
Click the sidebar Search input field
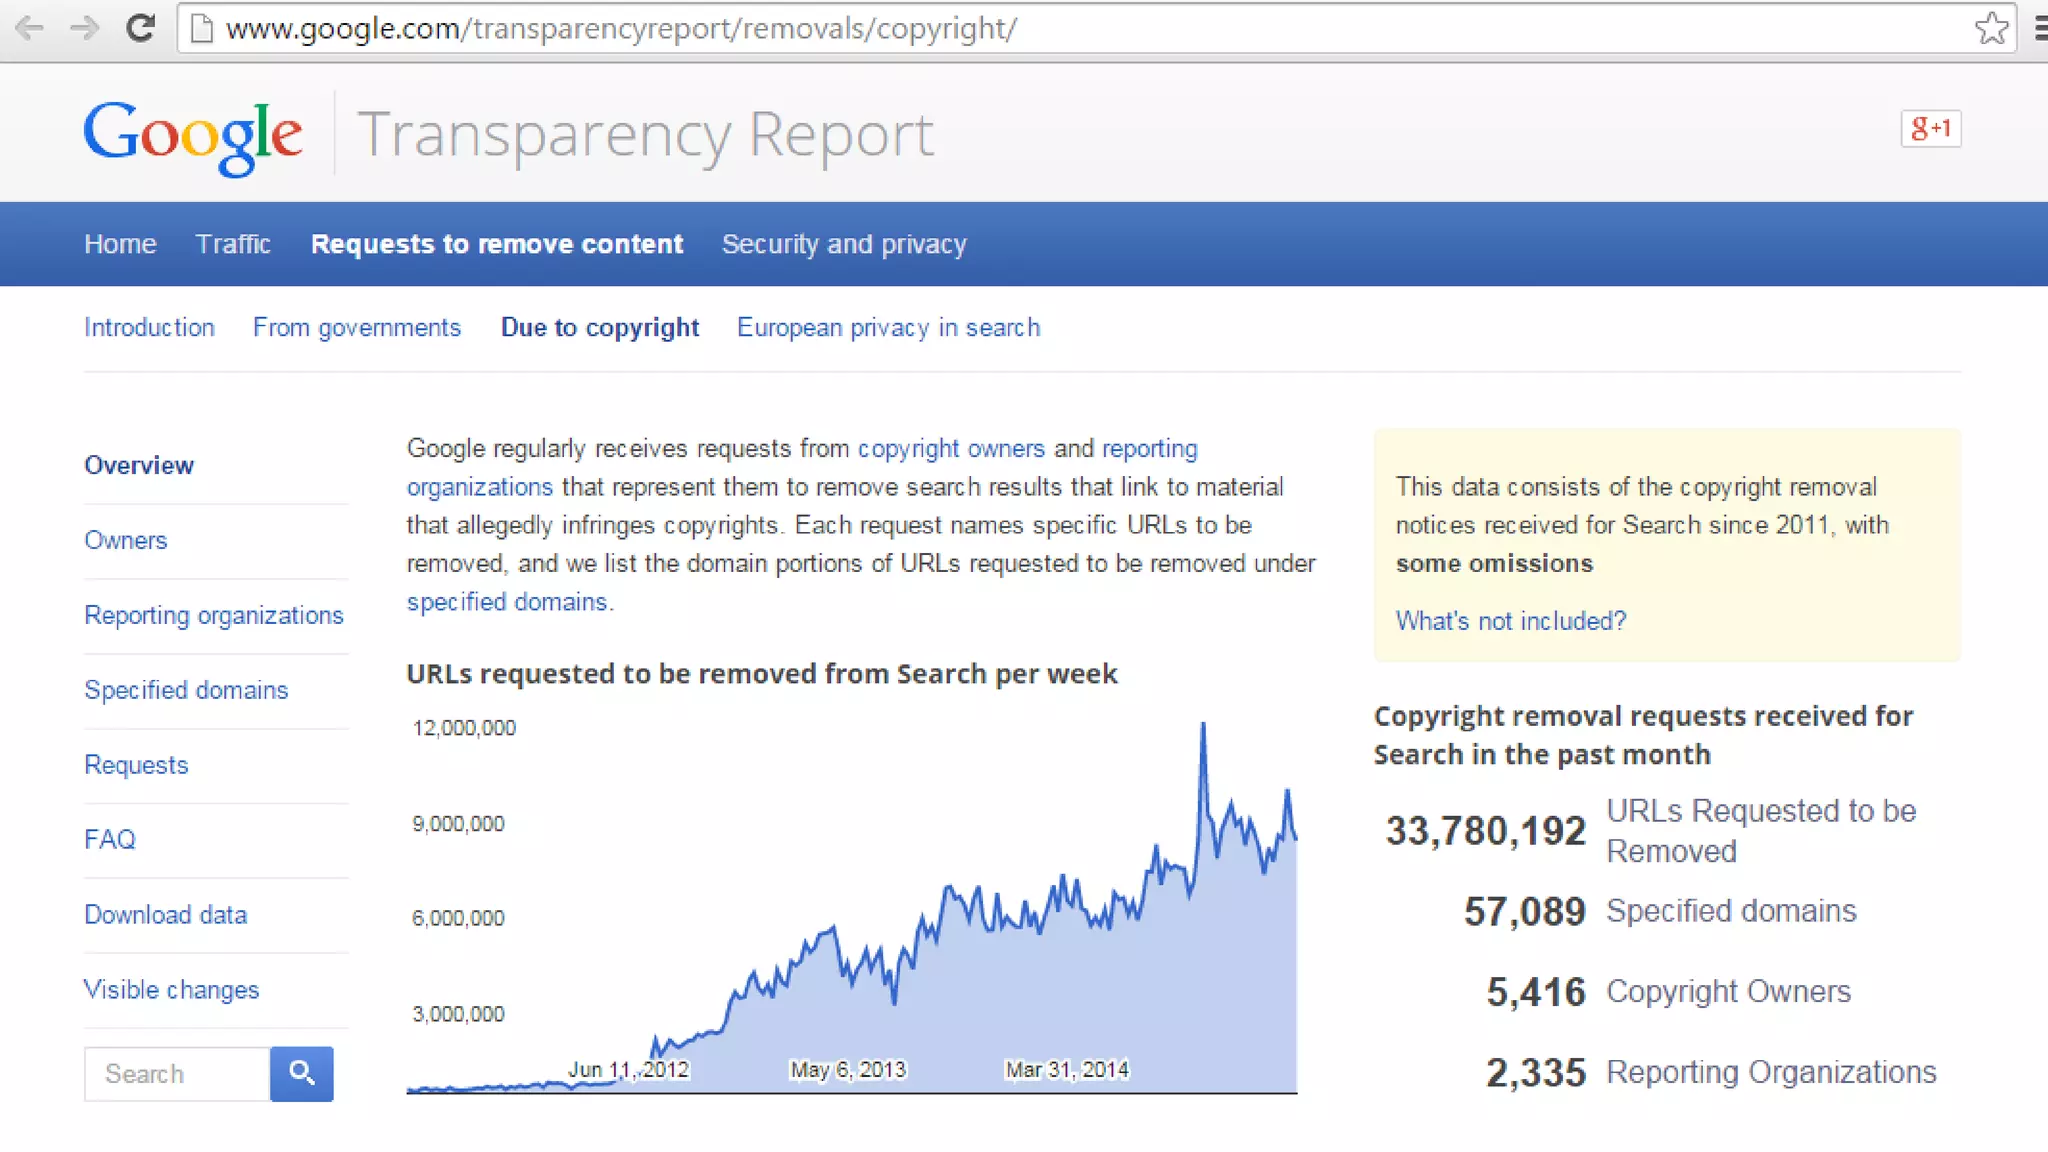[177, 1073]
